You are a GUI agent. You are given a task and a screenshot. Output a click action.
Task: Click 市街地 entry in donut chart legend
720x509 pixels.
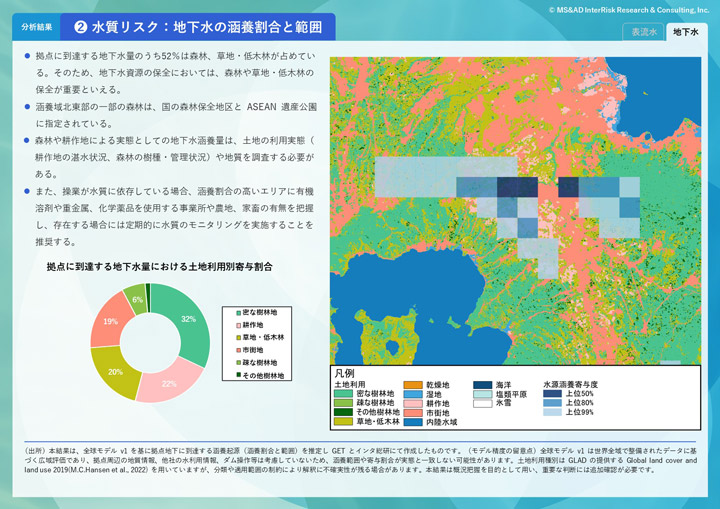249,350
